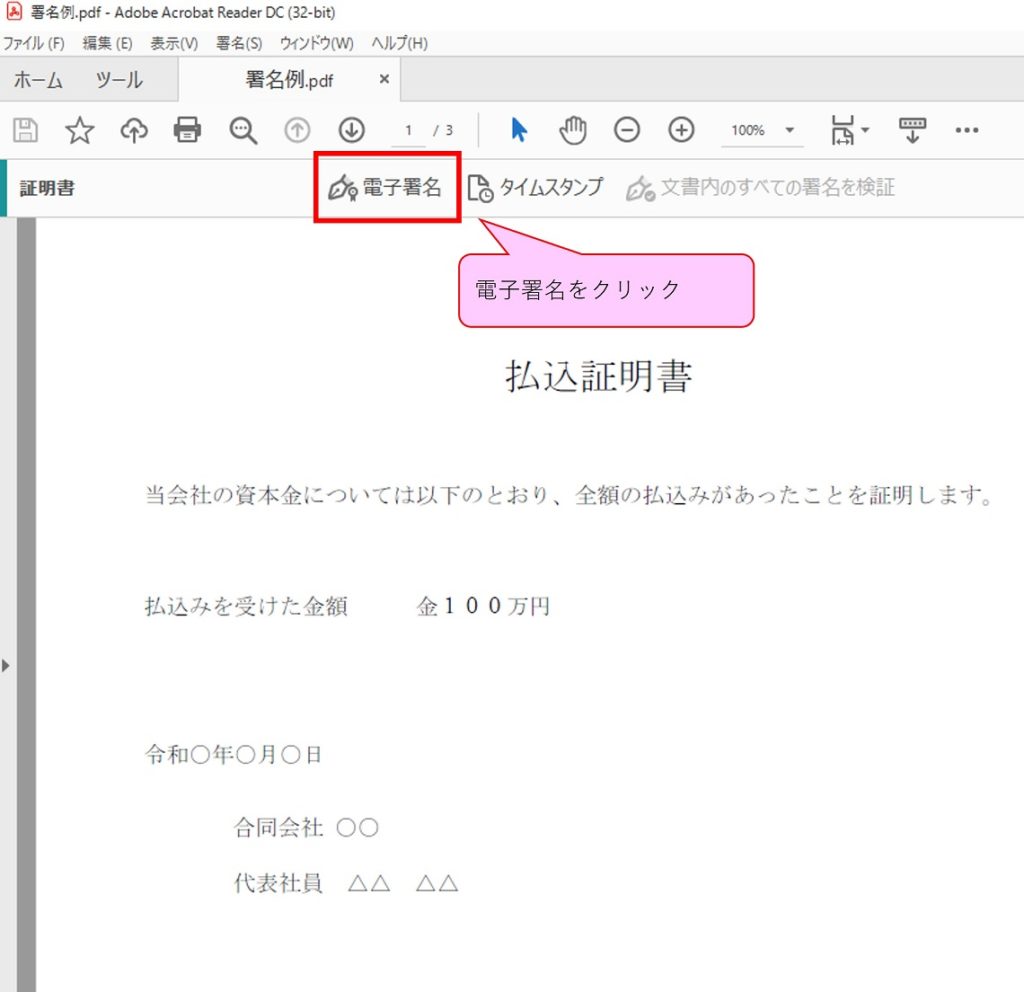Close the 署名例.pdf tab

384,80
